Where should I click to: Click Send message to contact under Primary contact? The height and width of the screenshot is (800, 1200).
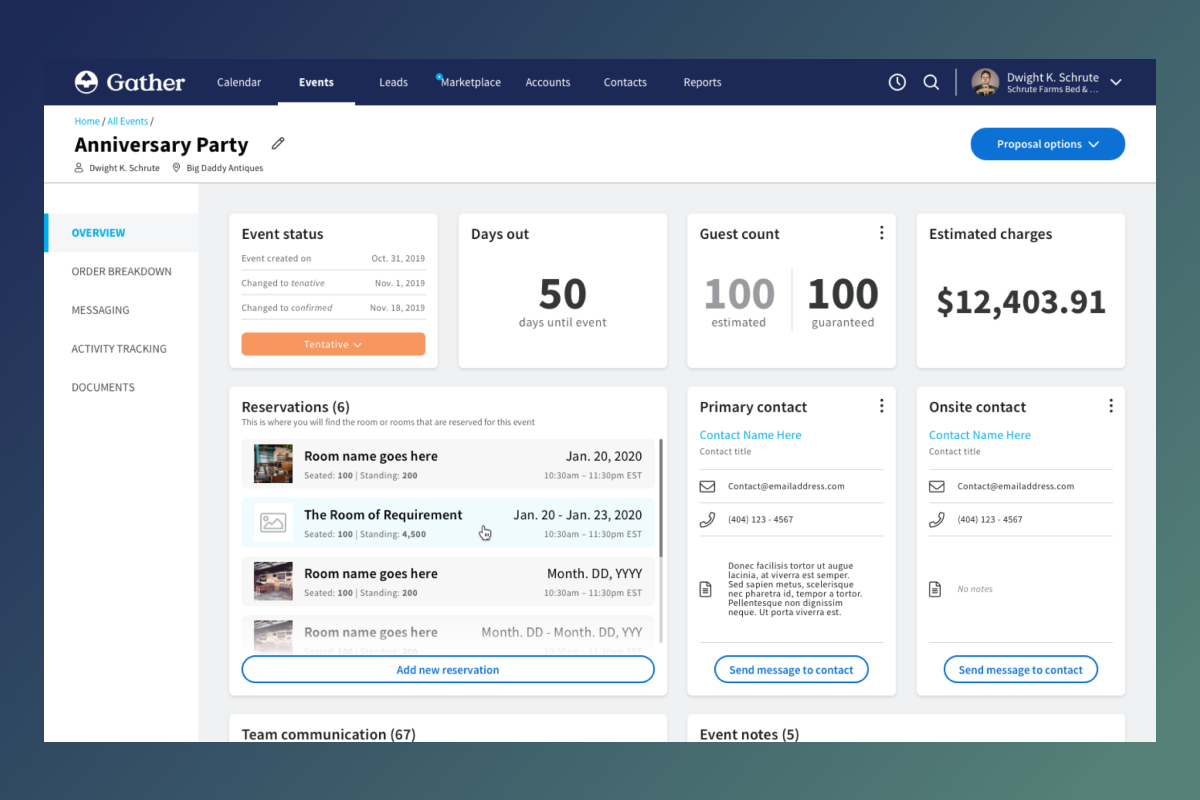pyautogui.click(x=791, y=670)
